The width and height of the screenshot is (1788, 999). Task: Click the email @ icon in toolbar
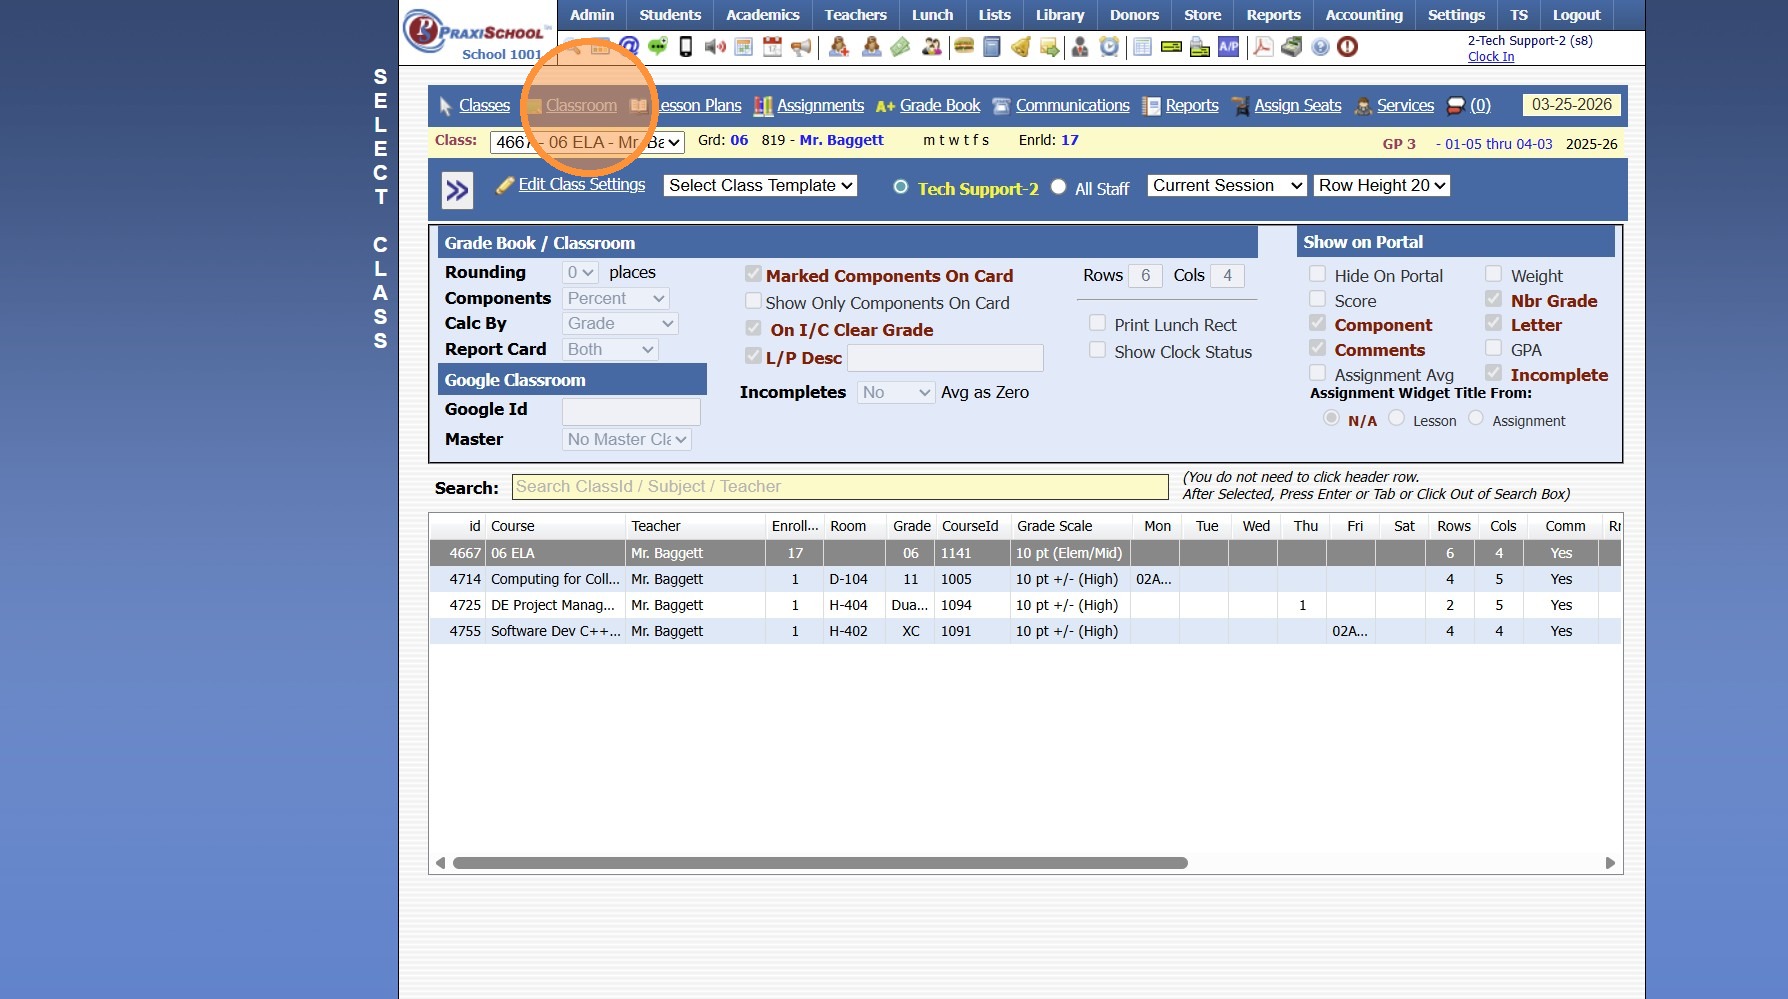629,46
